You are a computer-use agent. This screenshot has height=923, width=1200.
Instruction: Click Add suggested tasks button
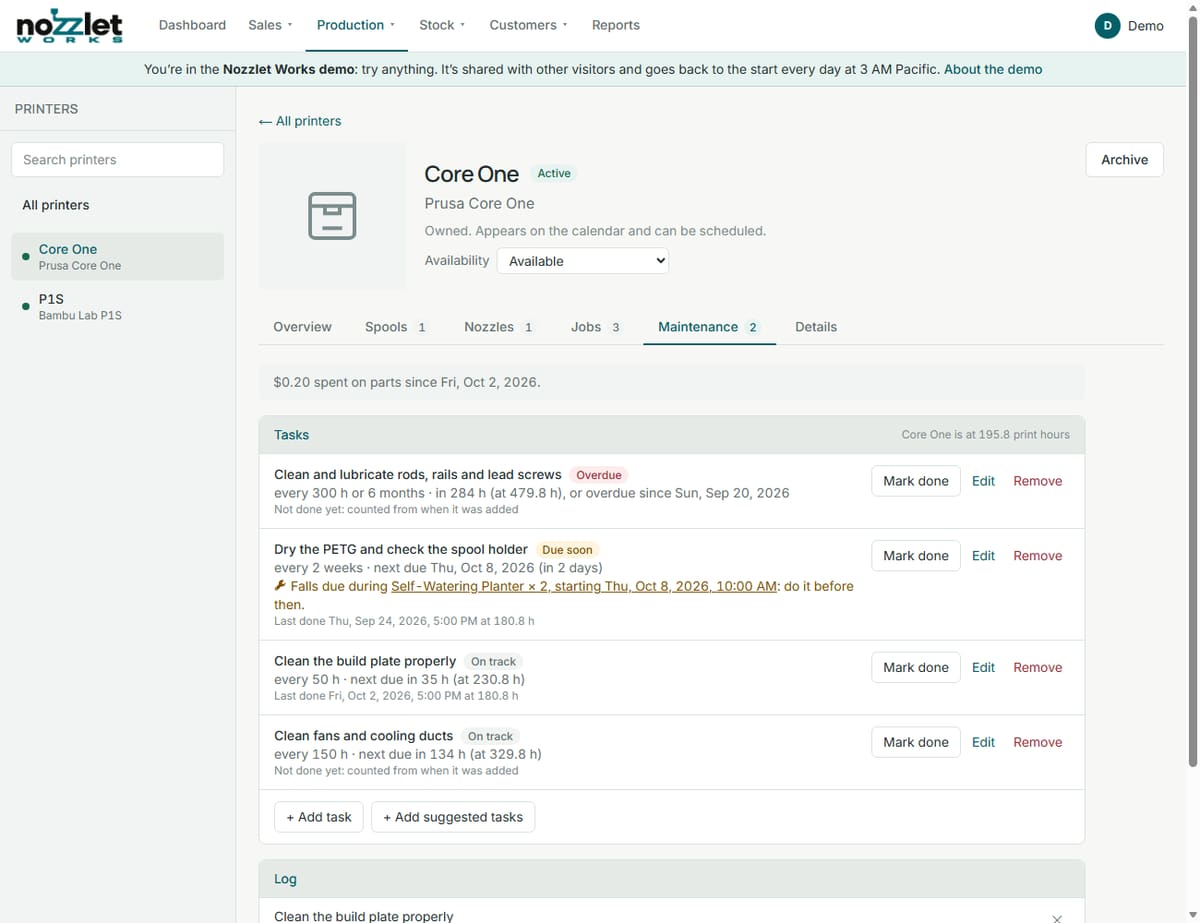(x=453, y=817)
